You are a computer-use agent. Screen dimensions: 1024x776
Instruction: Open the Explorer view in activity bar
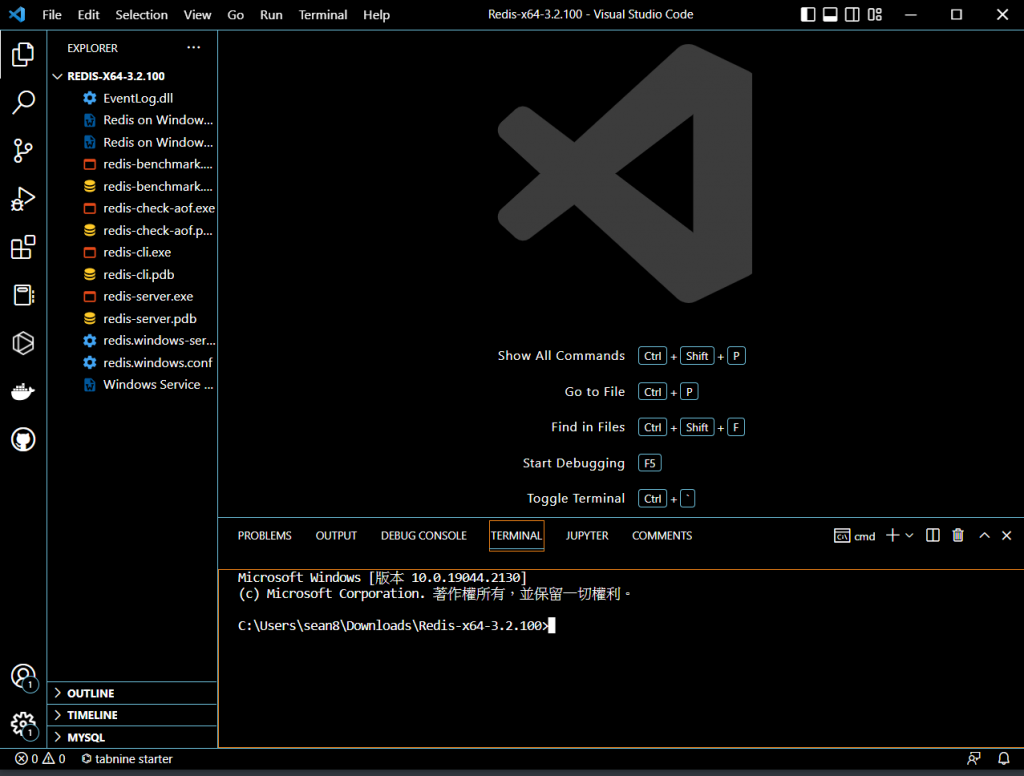(x=23, y=54)
